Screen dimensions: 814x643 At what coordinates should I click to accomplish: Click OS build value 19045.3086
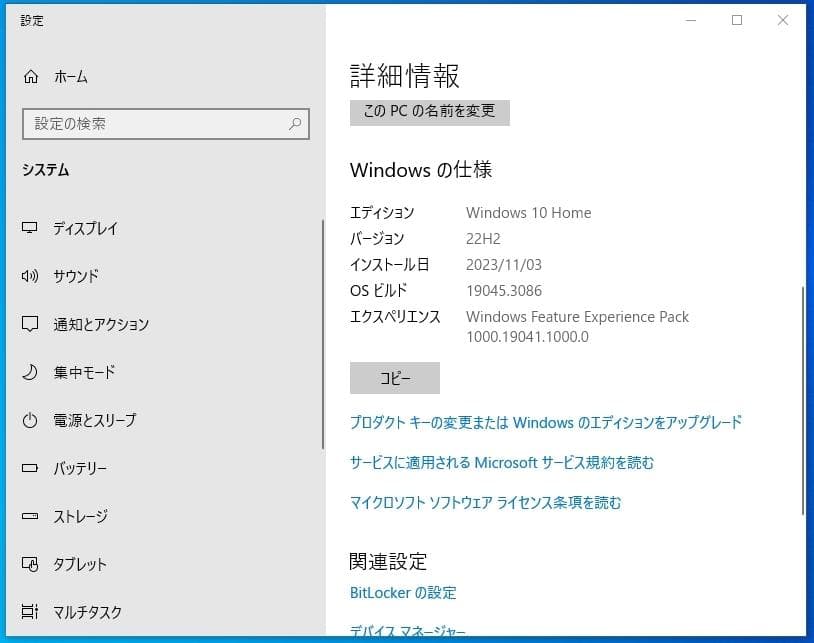(504, 291)
